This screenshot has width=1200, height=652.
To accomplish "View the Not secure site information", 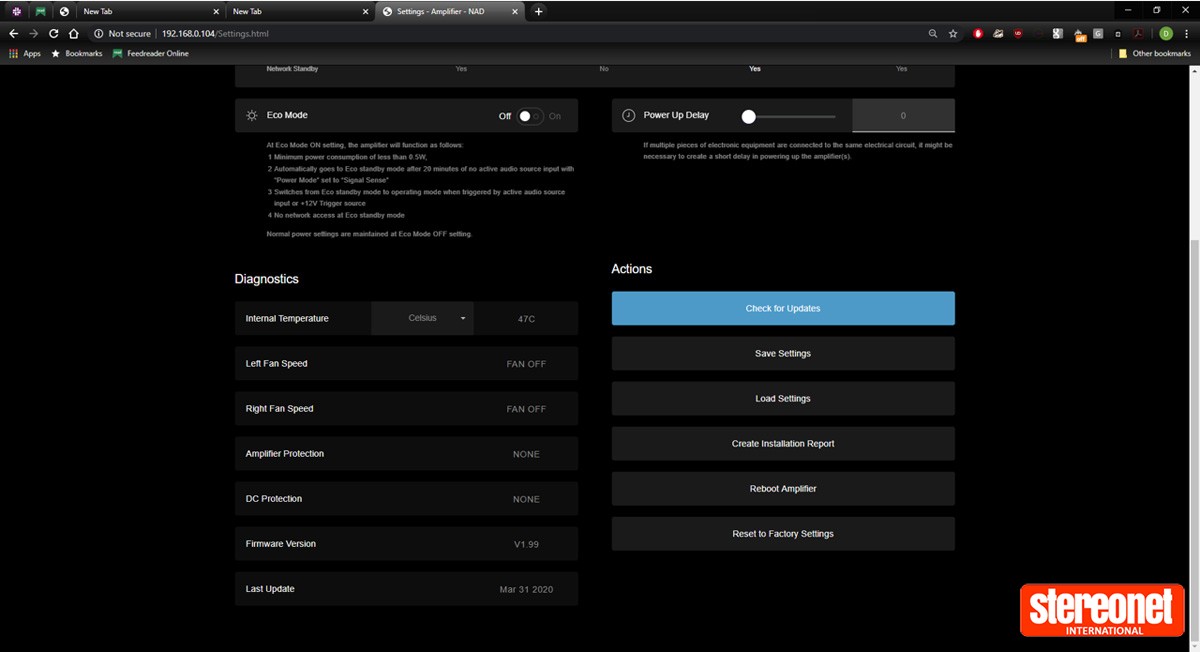I will tap(123, 33).
